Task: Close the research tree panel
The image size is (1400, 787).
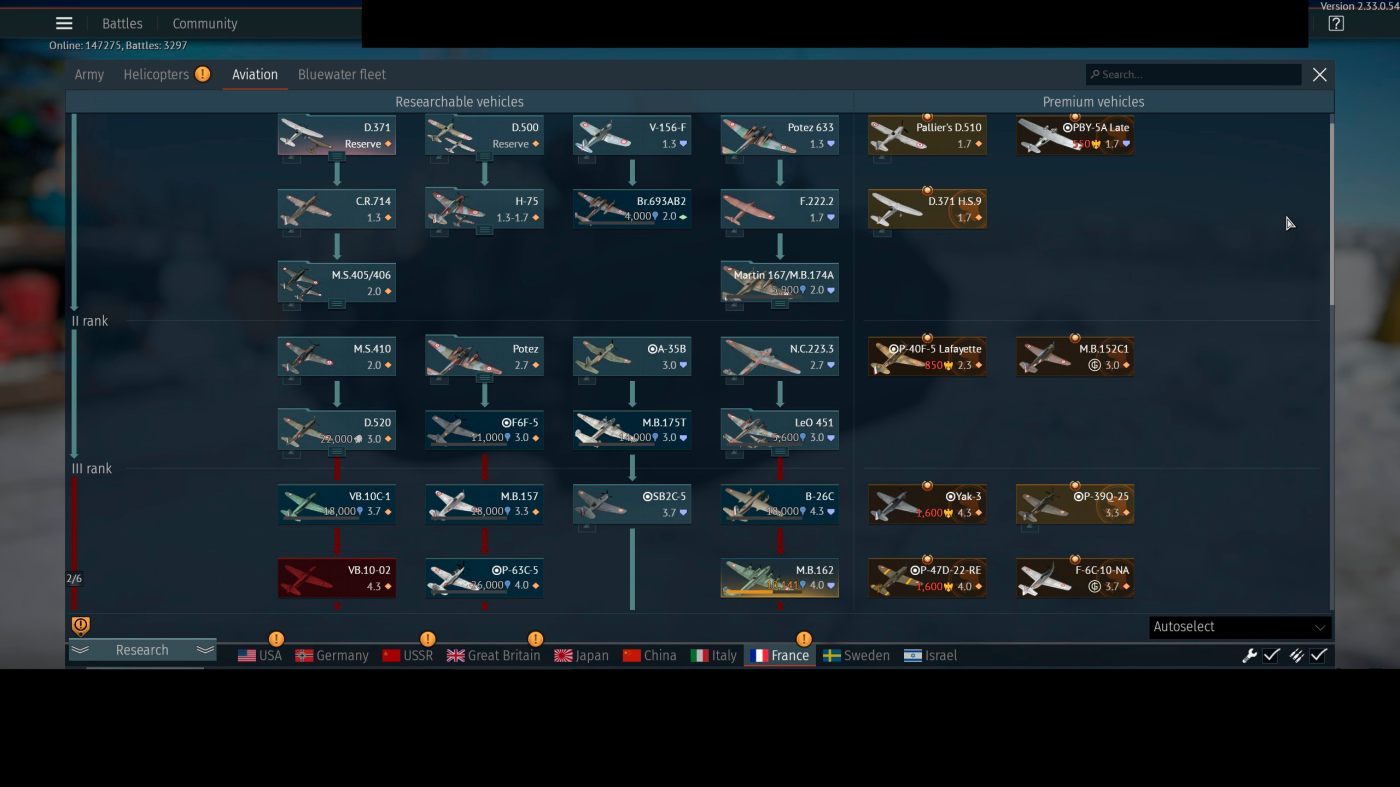Action: (1320, 75)
